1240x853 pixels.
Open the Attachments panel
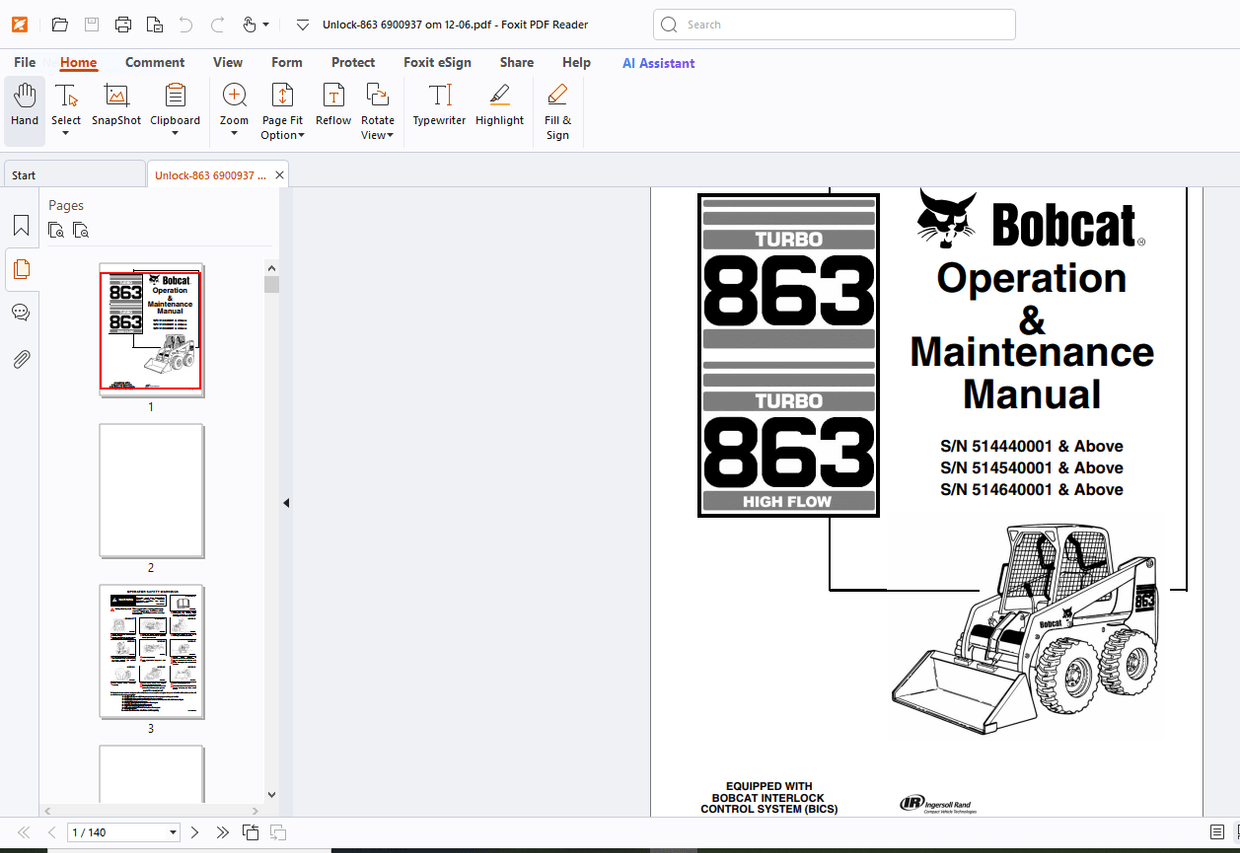(x=21, y=359)
